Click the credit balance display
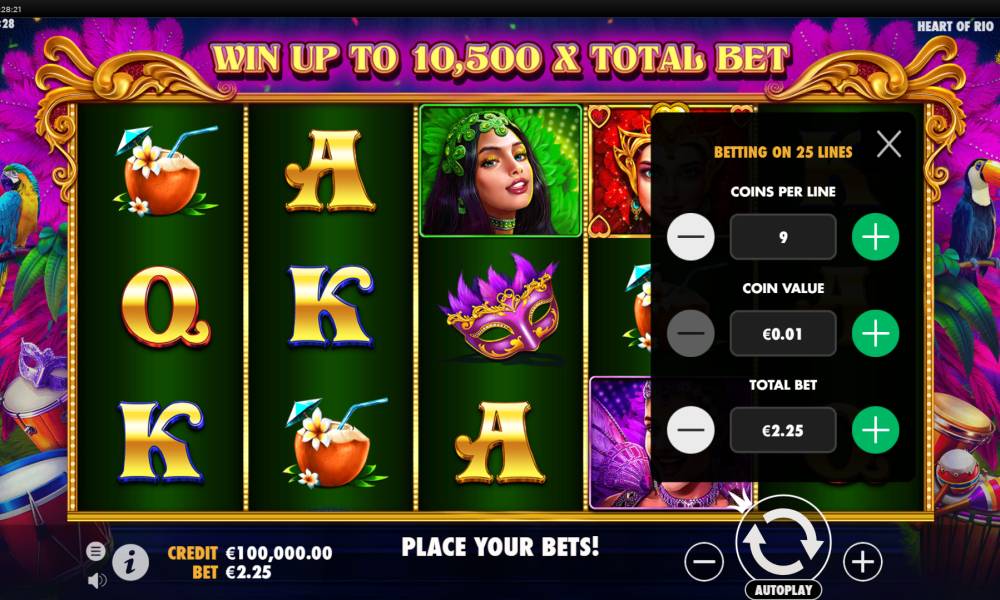Viewport: 1000px width, 600px height. tap(250, 553)
